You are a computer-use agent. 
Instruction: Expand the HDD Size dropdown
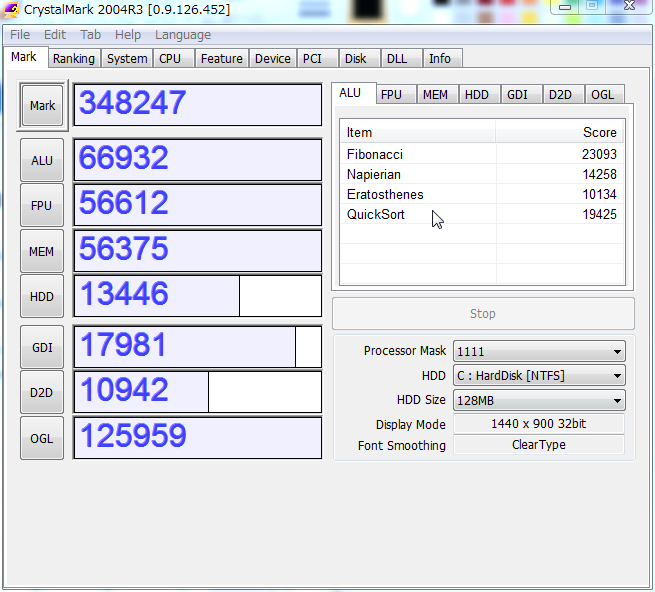[539, 400]
